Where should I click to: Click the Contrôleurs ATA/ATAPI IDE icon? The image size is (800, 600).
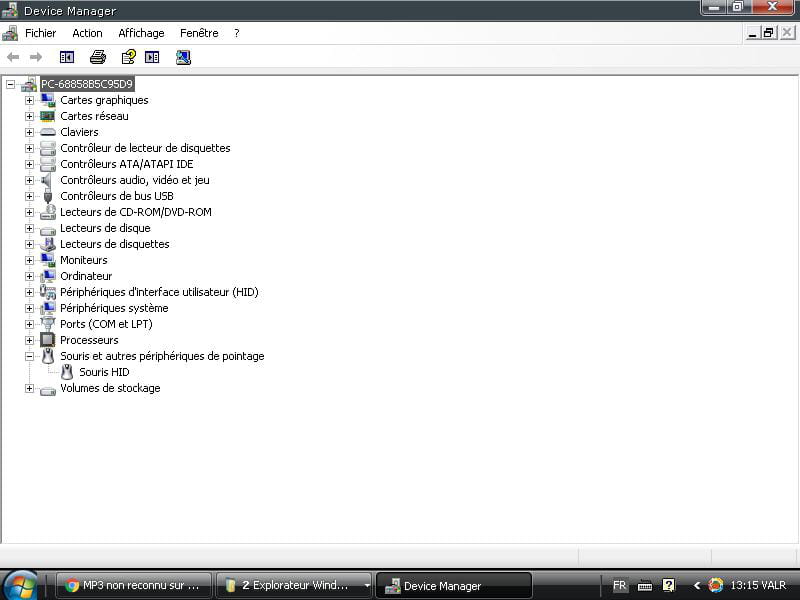tap(48, 164)
